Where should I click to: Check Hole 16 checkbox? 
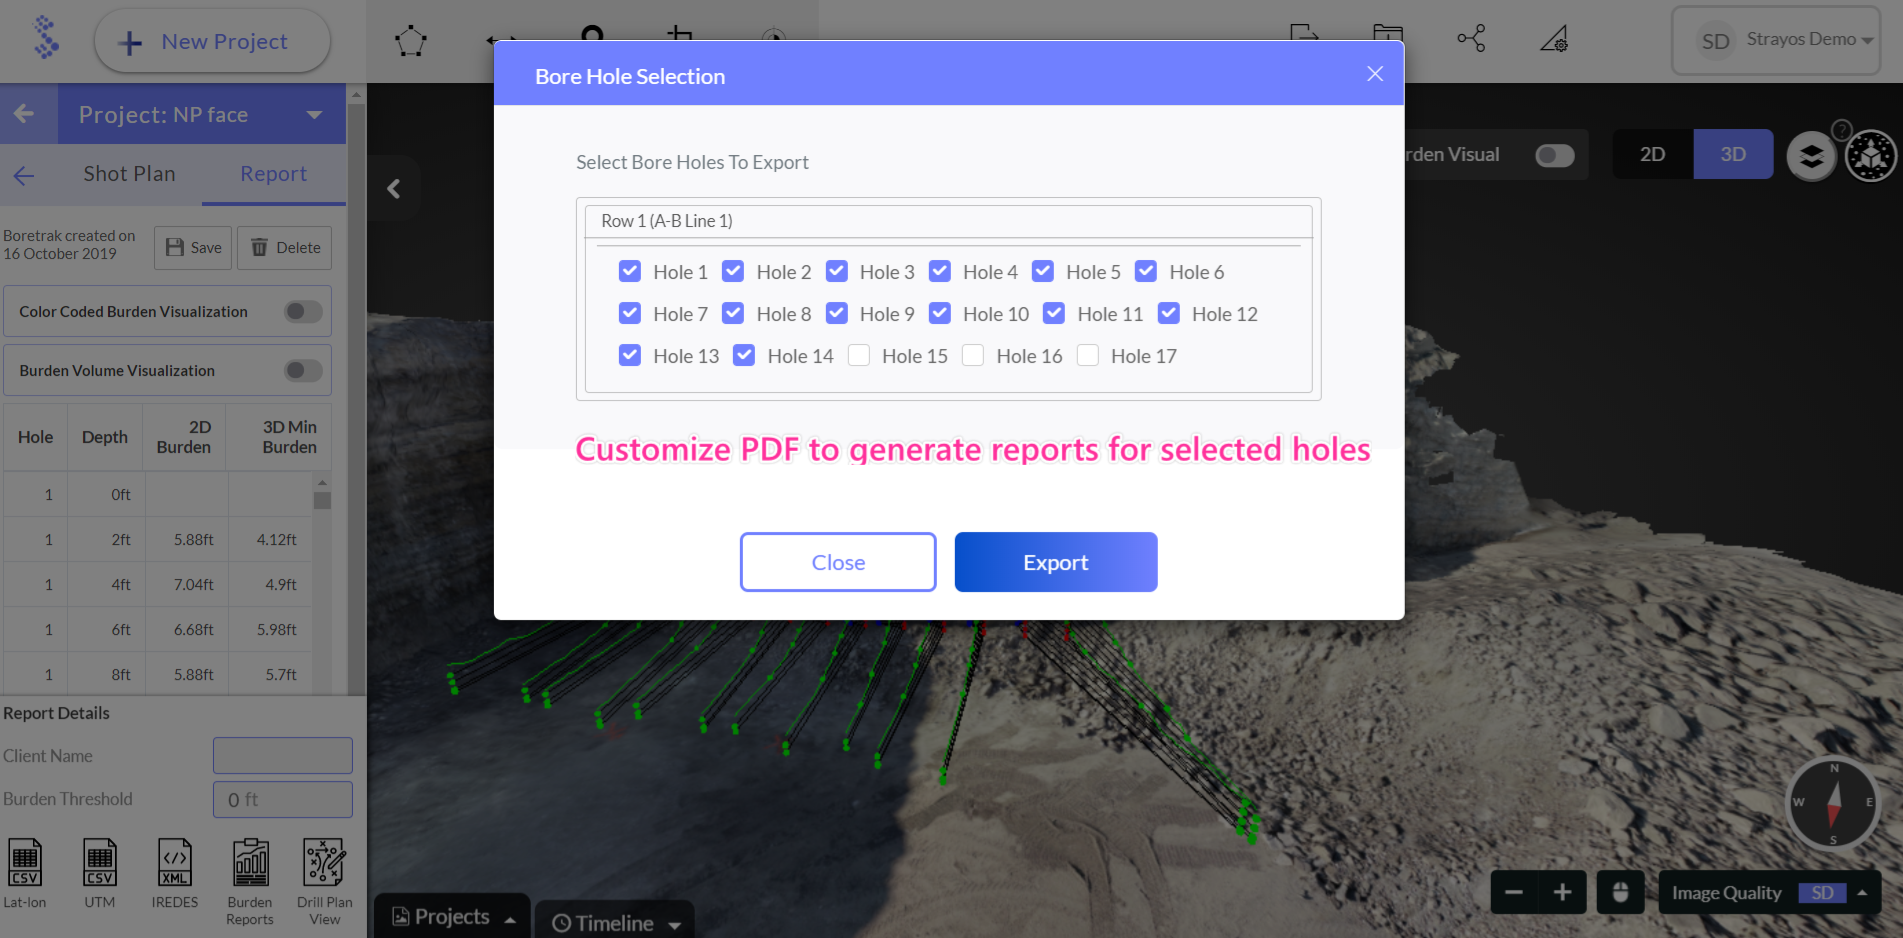coord(973,355)
